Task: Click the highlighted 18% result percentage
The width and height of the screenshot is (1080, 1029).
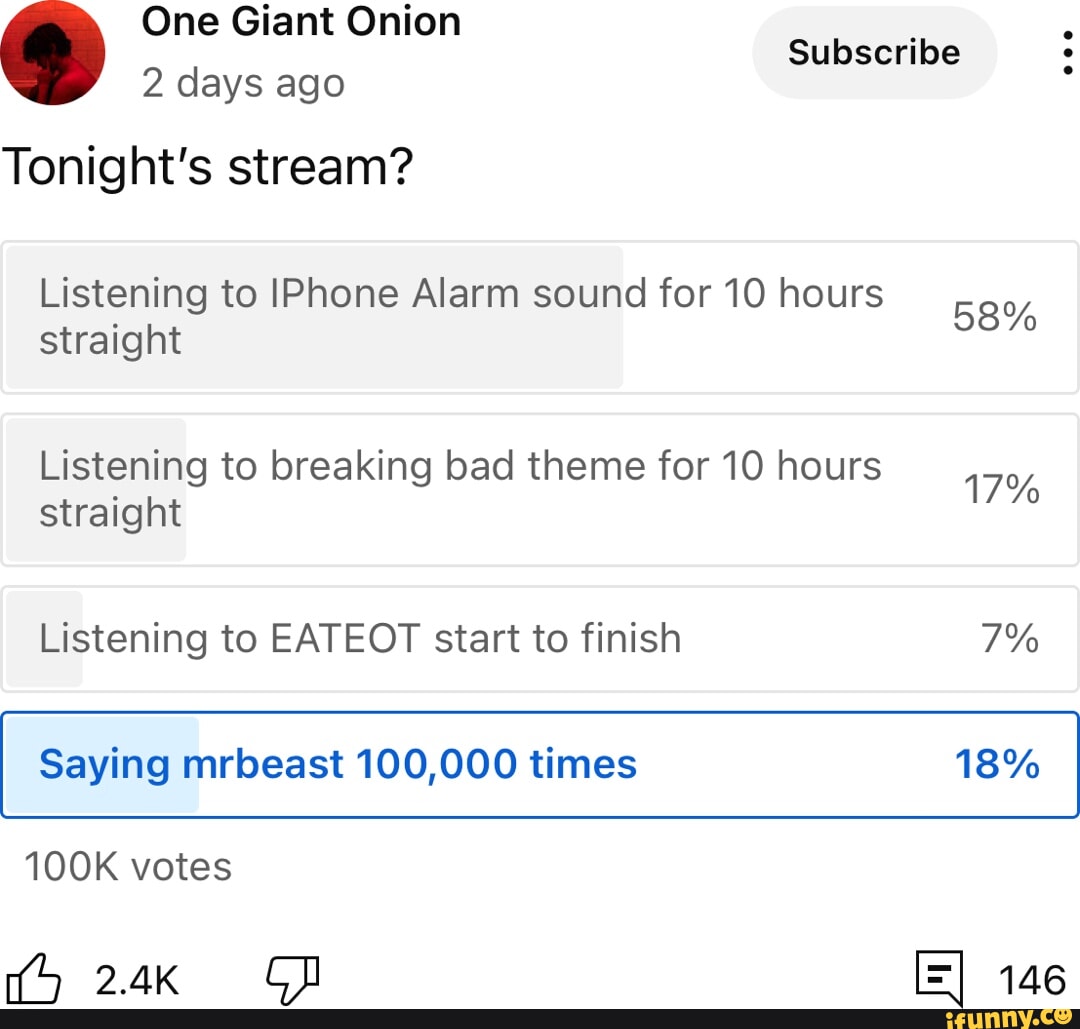Action: click(997, 765)
